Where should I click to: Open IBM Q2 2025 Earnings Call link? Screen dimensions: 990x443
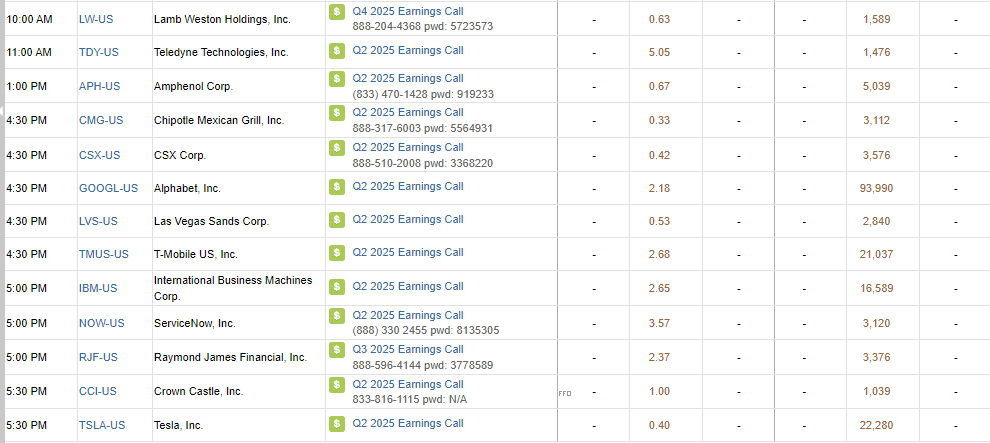coord(408,286)
